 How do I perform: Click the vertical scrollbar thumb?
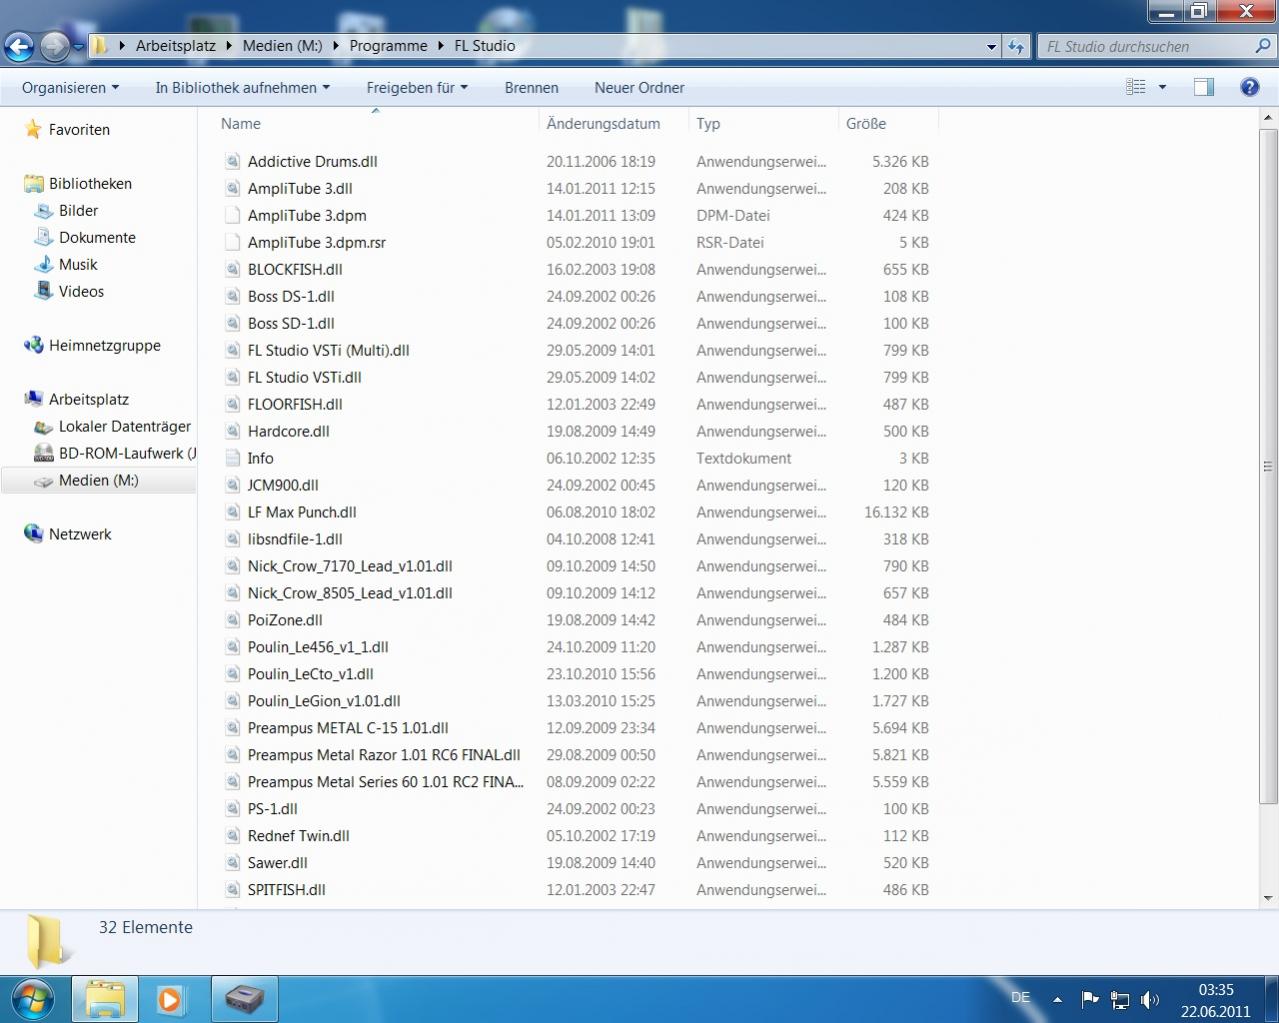point(1268,466)
